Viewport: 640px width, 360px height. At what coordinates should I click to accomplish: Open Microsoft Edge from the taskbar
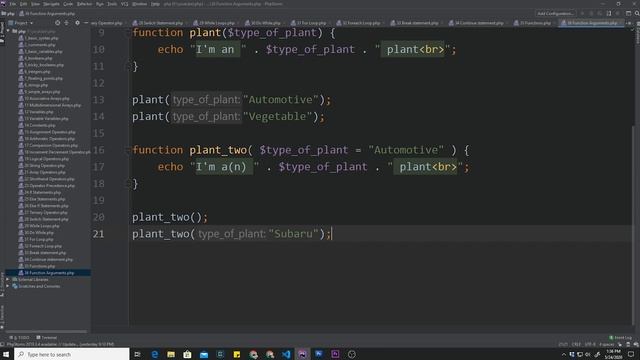(x=154, y=354)
